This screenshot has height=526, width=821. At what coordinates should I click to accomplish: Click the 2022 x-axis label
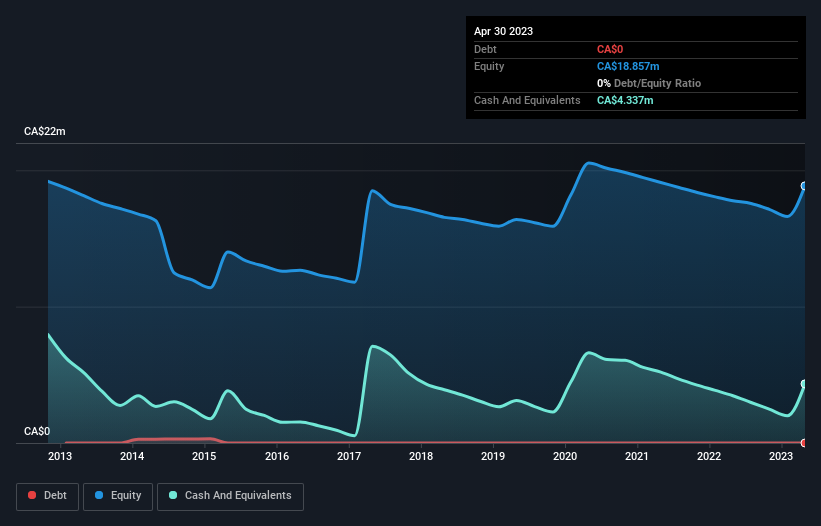point(709,456)
